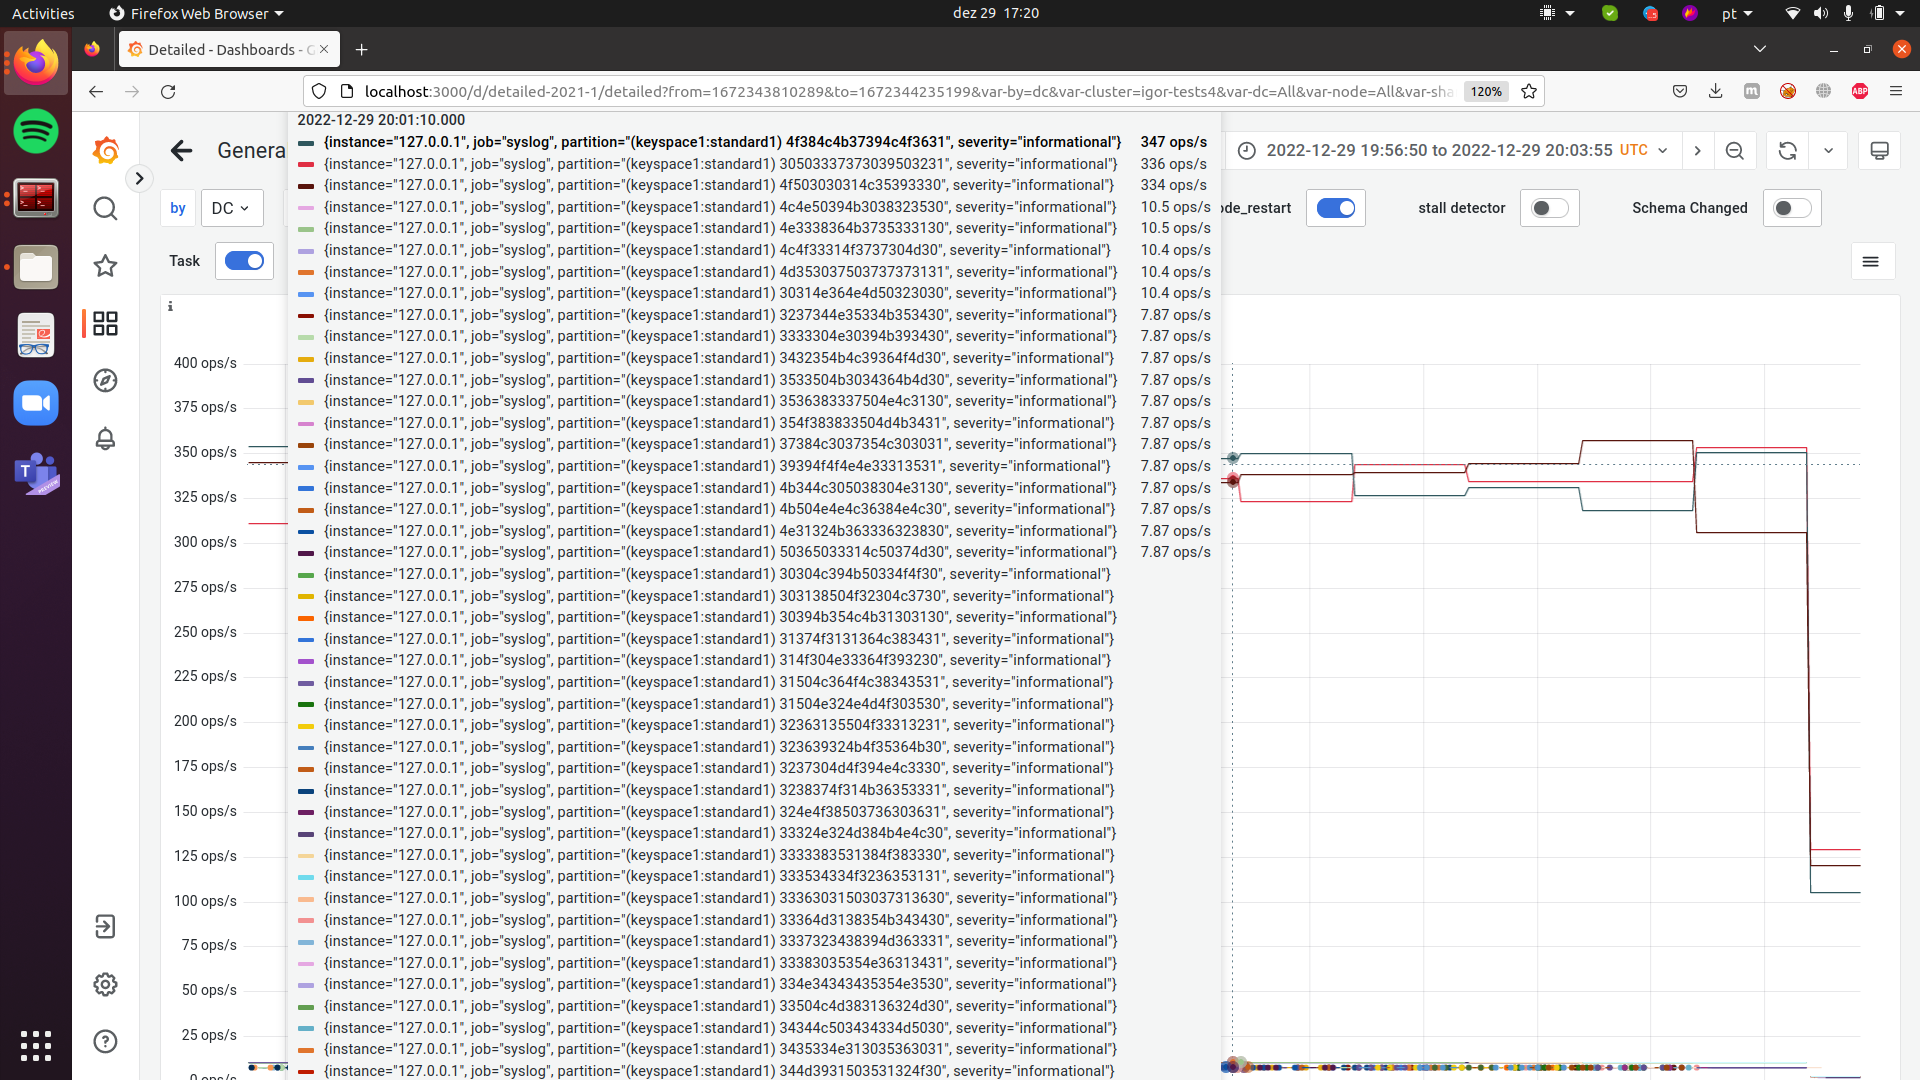
Task: Open Starred dashboards sidebar icon
Action: coord(105,266)
